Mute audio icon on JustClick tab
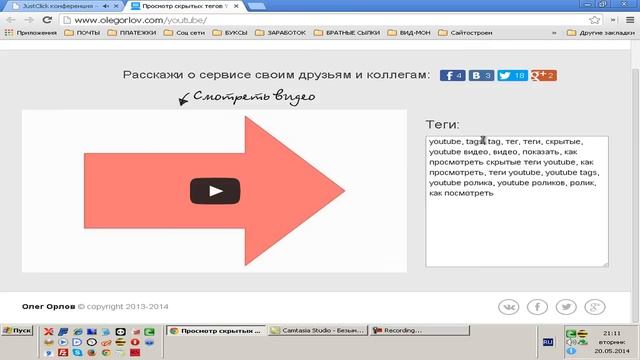This screenshot has height=360, width=640. point(106,6)
